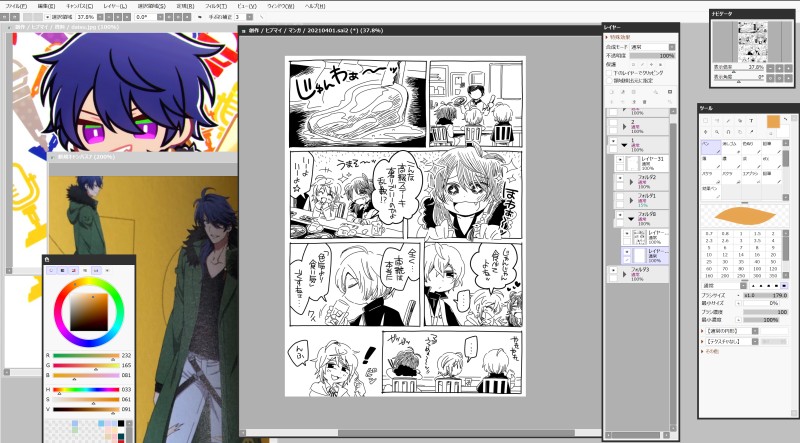This screenshot has width=800, height=443.
Task: Select the move layer tool
Action: pos(706,132)
